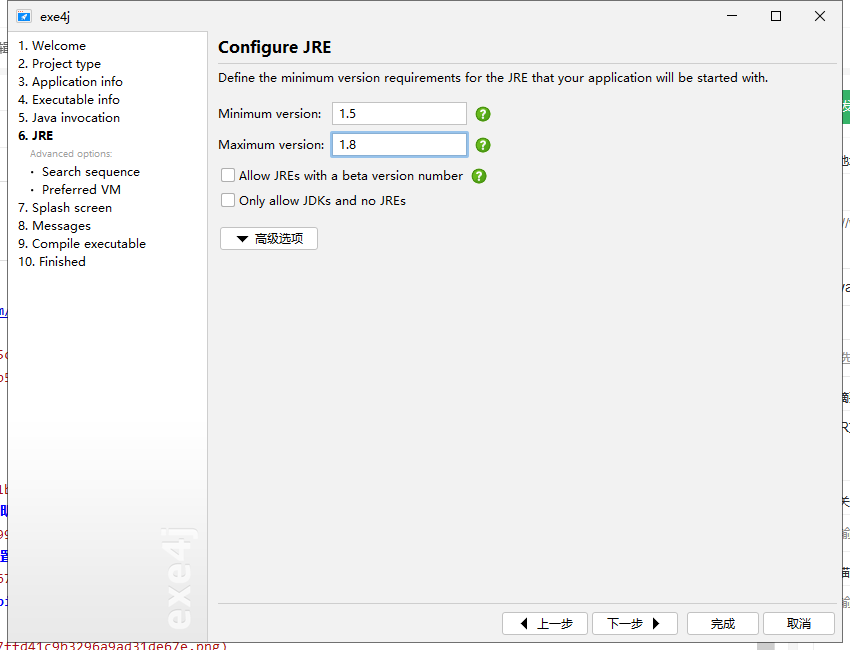Maximize the exe4j window
850x650 pixels.
pos(776,16)
